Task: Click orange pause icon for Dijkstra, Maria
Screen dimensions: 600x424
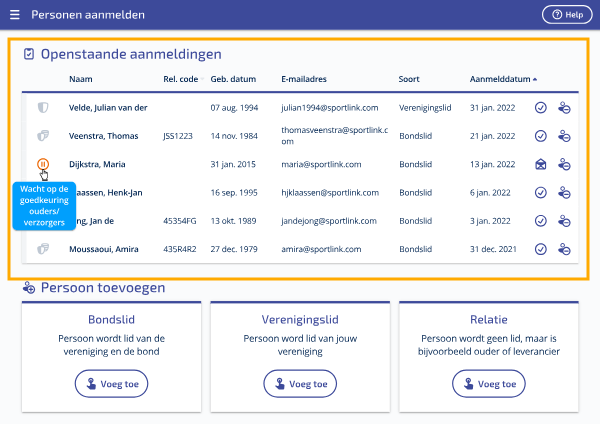Action: (x=43, y=164)
